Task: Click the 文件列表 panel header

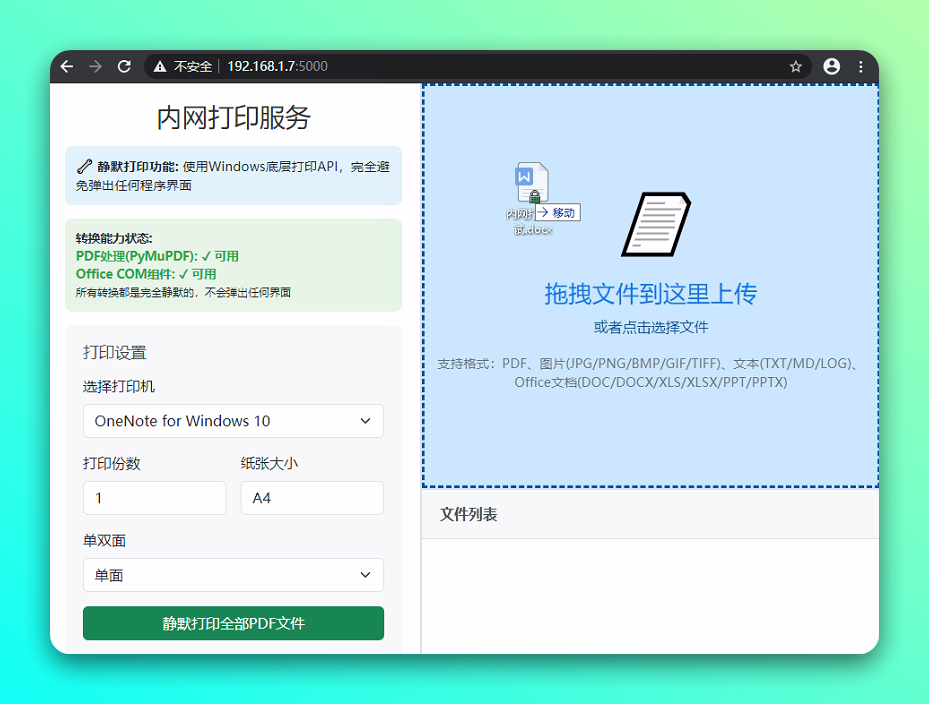Action: (x=469, y=514)
